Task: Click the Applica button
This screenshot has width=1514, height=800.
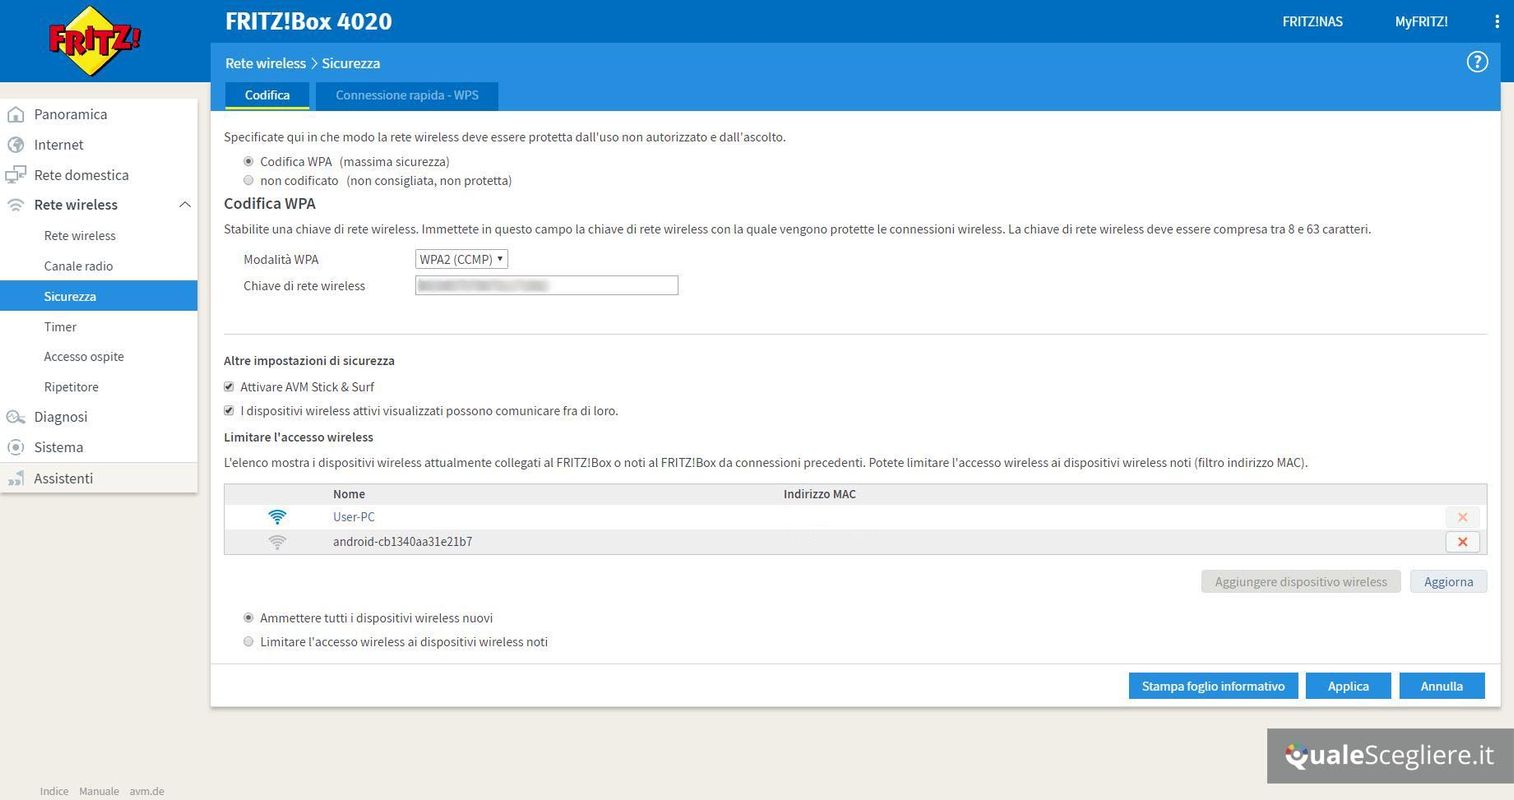Action: (x=1347, y=686)
